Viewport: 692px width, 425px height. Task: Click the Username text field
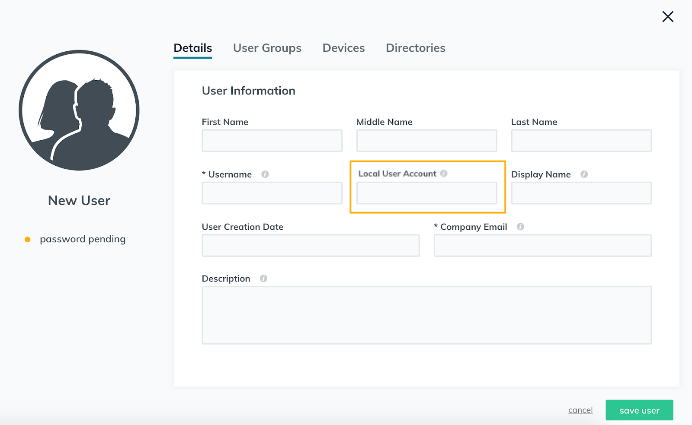tap(272, 193)
